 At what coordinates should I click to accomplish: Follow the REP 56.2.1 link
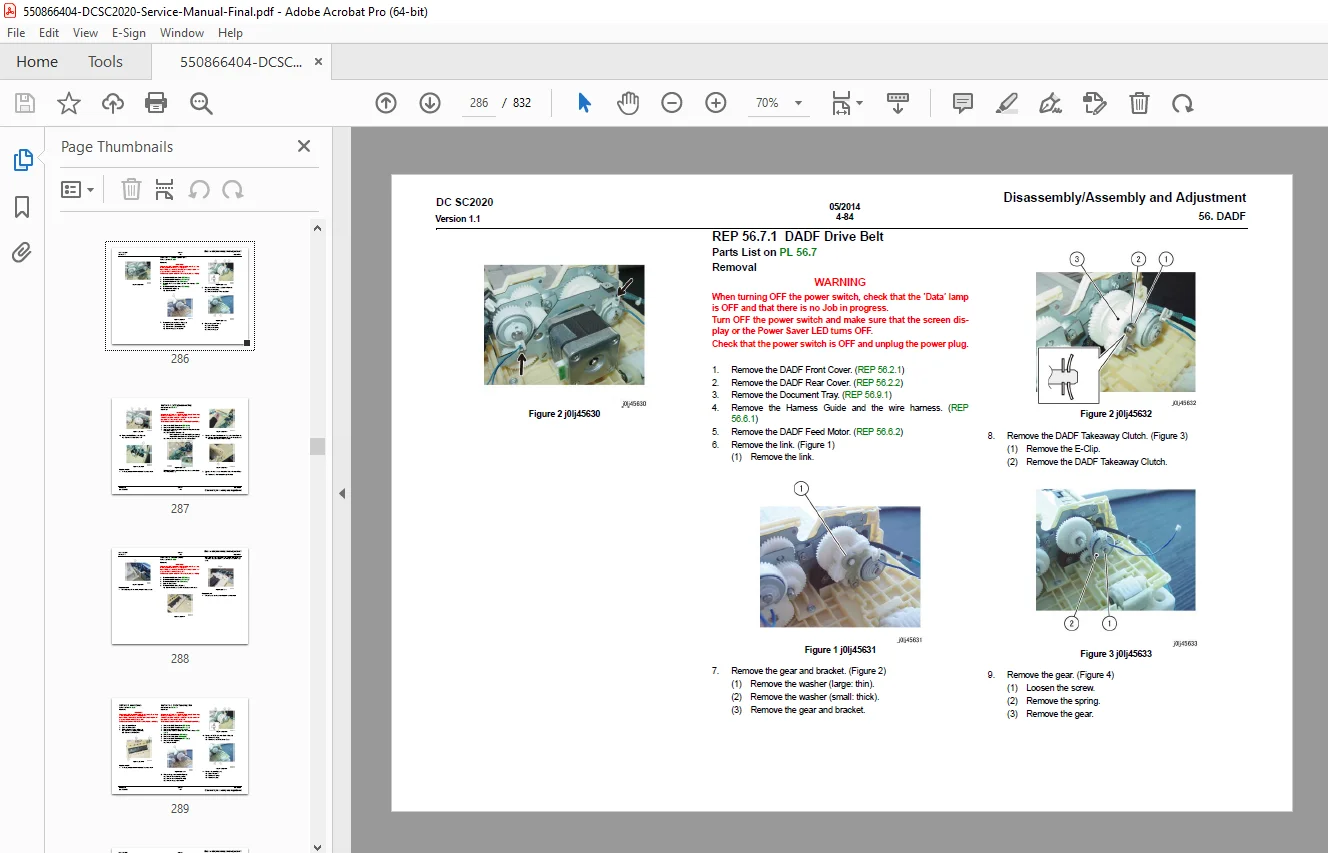[x=880, y=370]
